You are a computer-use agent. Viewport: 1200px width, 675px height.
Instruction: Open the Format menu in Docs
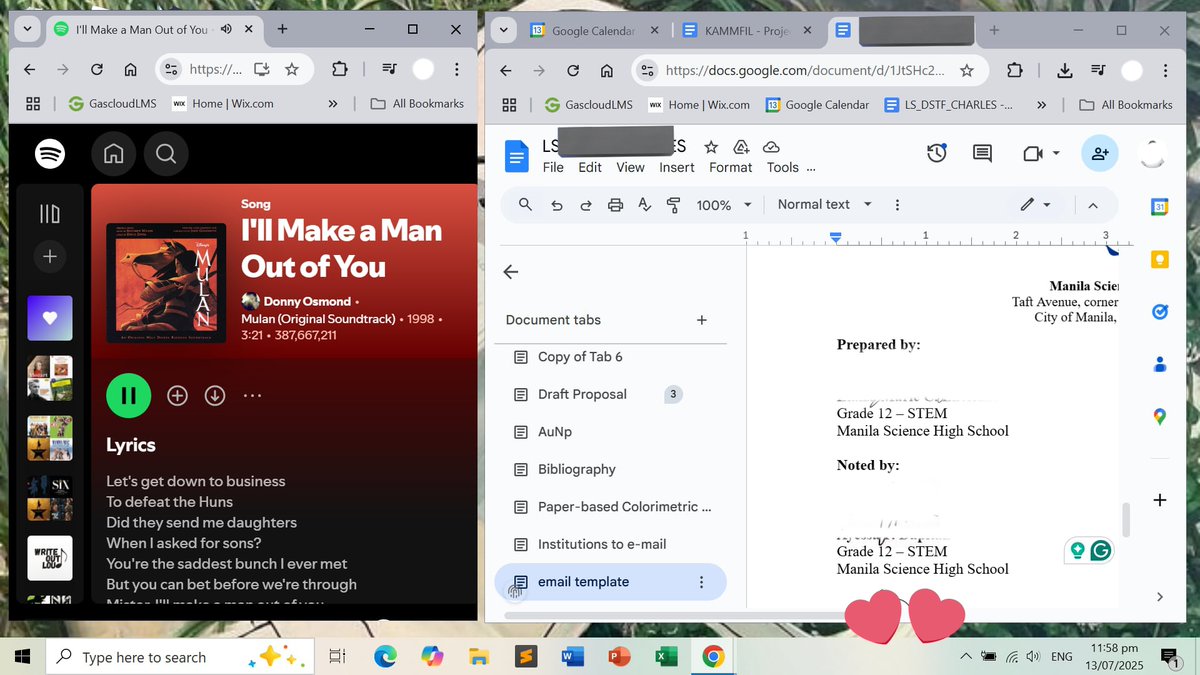[x=730, y=167]
